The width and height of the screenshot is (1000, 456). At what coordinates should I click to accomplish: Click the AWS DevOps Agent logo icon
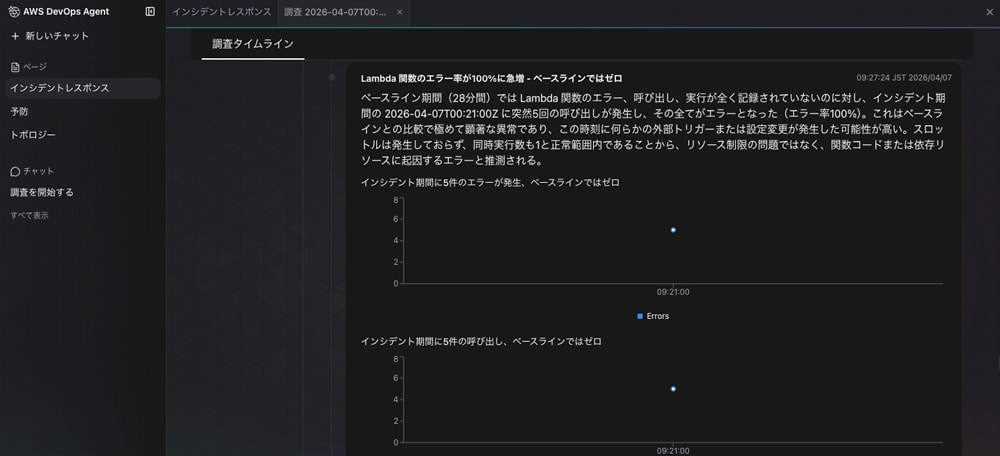(x=14, y=11)
